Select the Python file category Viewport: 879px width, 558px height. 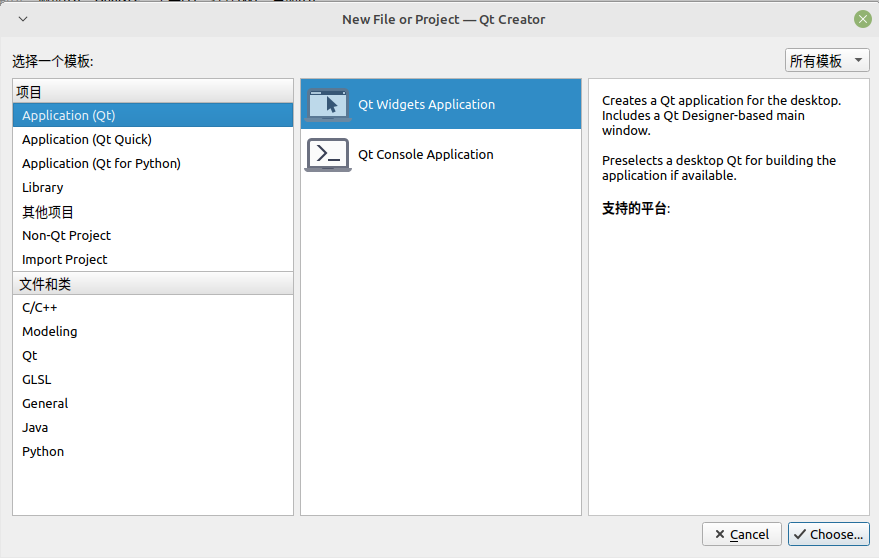[x=43, y=452]
